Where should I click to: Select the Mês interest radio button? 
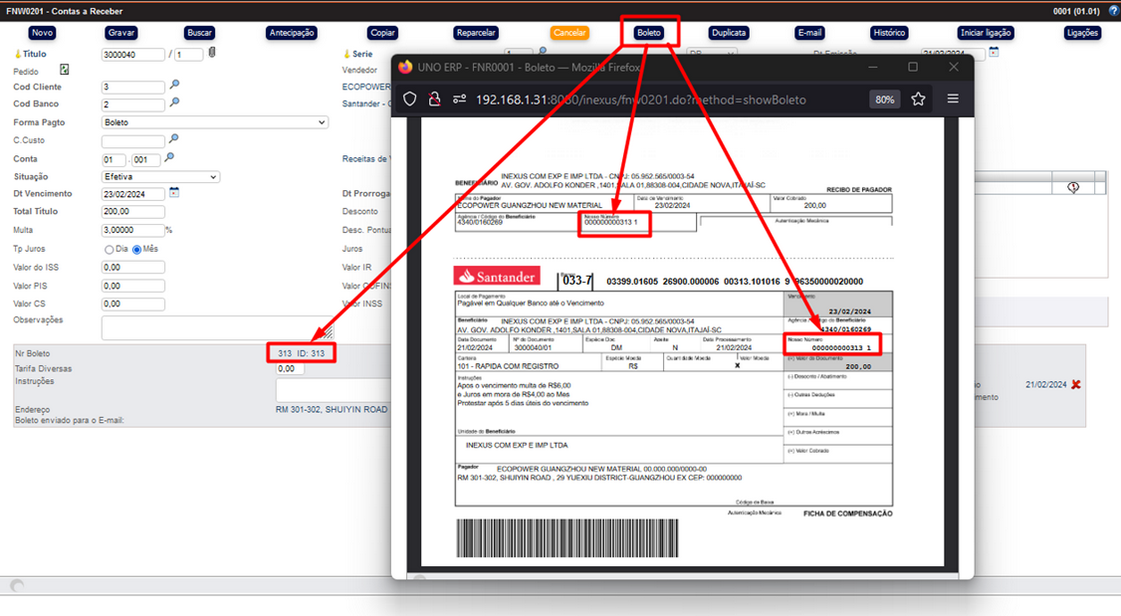pyautogui.click(x=137, y=249)
